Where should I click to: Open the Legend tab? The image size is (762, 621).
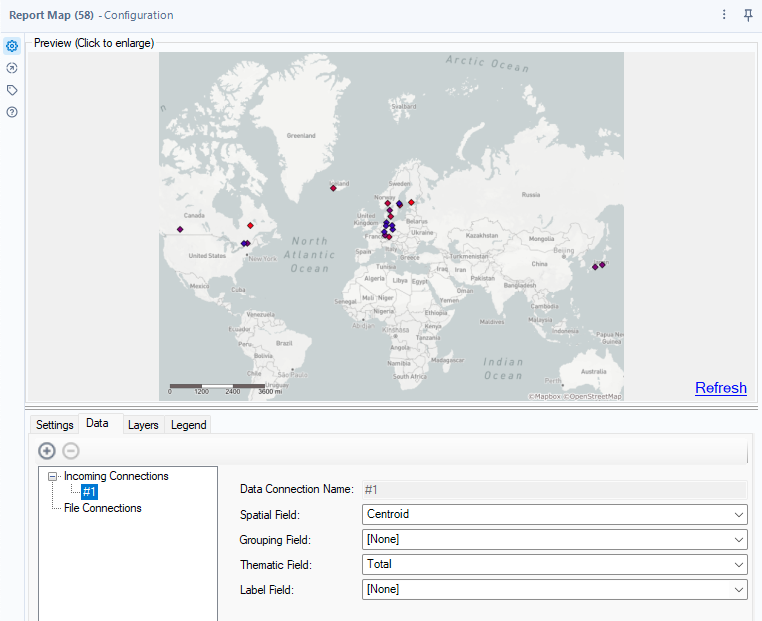point(189,425)
